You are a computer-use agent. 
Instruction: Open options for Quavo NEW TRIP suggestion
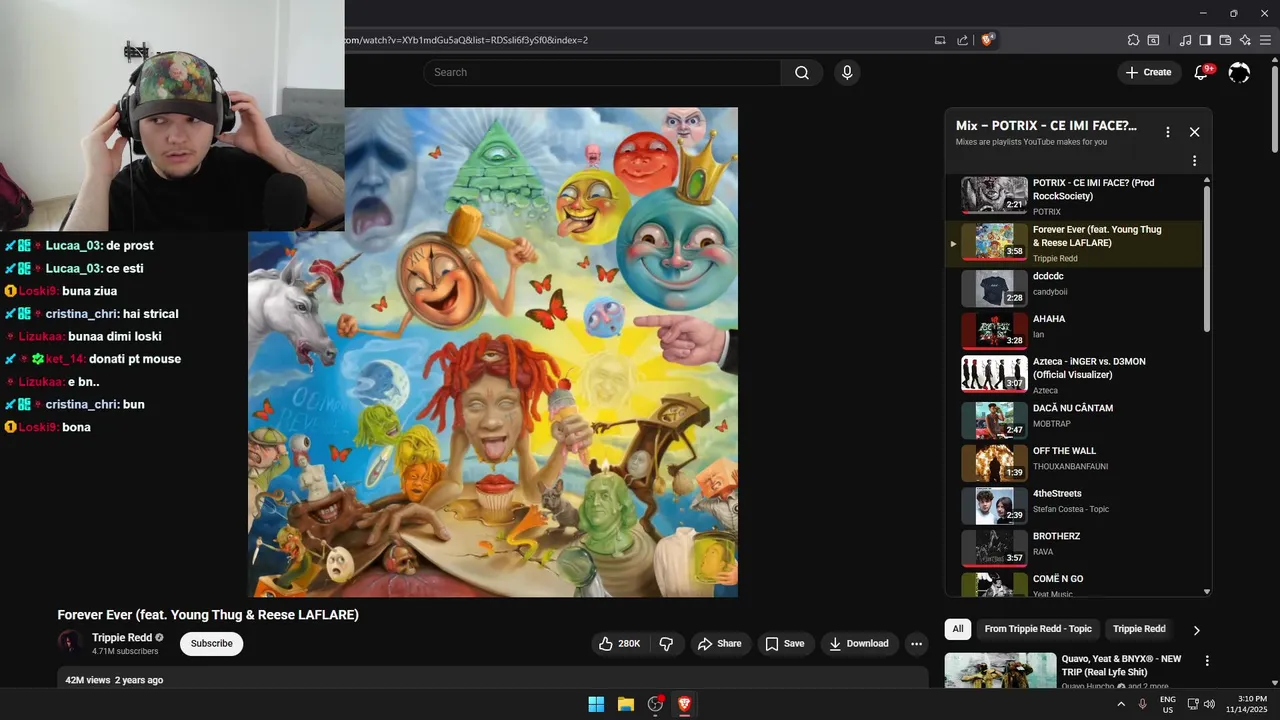click(x=1207, y=661)
